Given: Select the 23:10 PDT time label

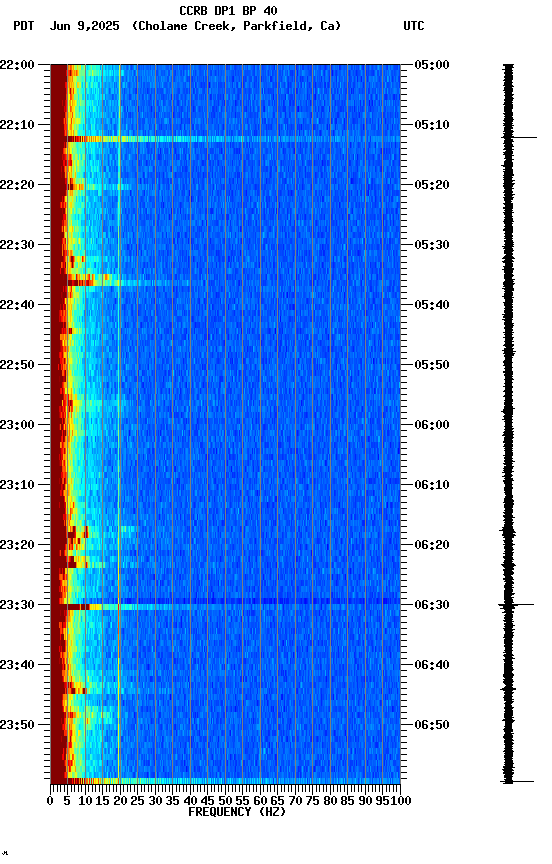Looking at the screenshot, I should pos(18,485).
